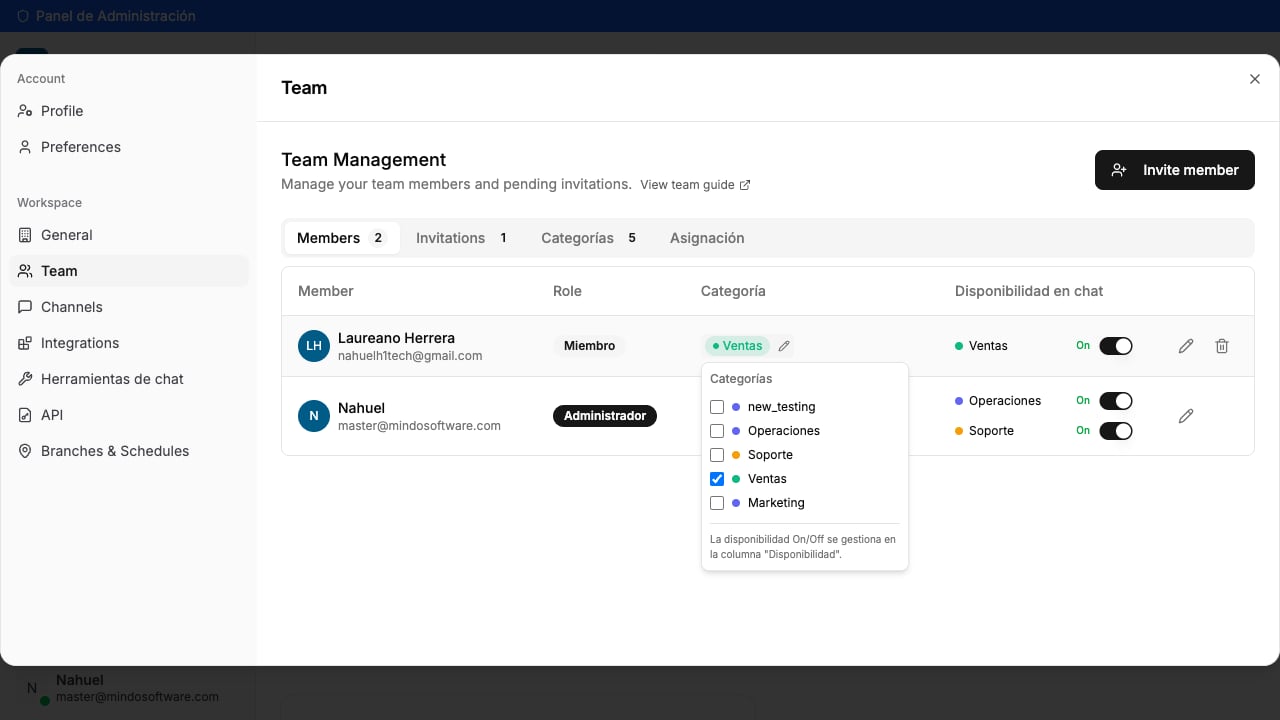Check the Soporte category checkbox
The image size is (1280, 720).
pyautogui.click(x=717, y=455)
